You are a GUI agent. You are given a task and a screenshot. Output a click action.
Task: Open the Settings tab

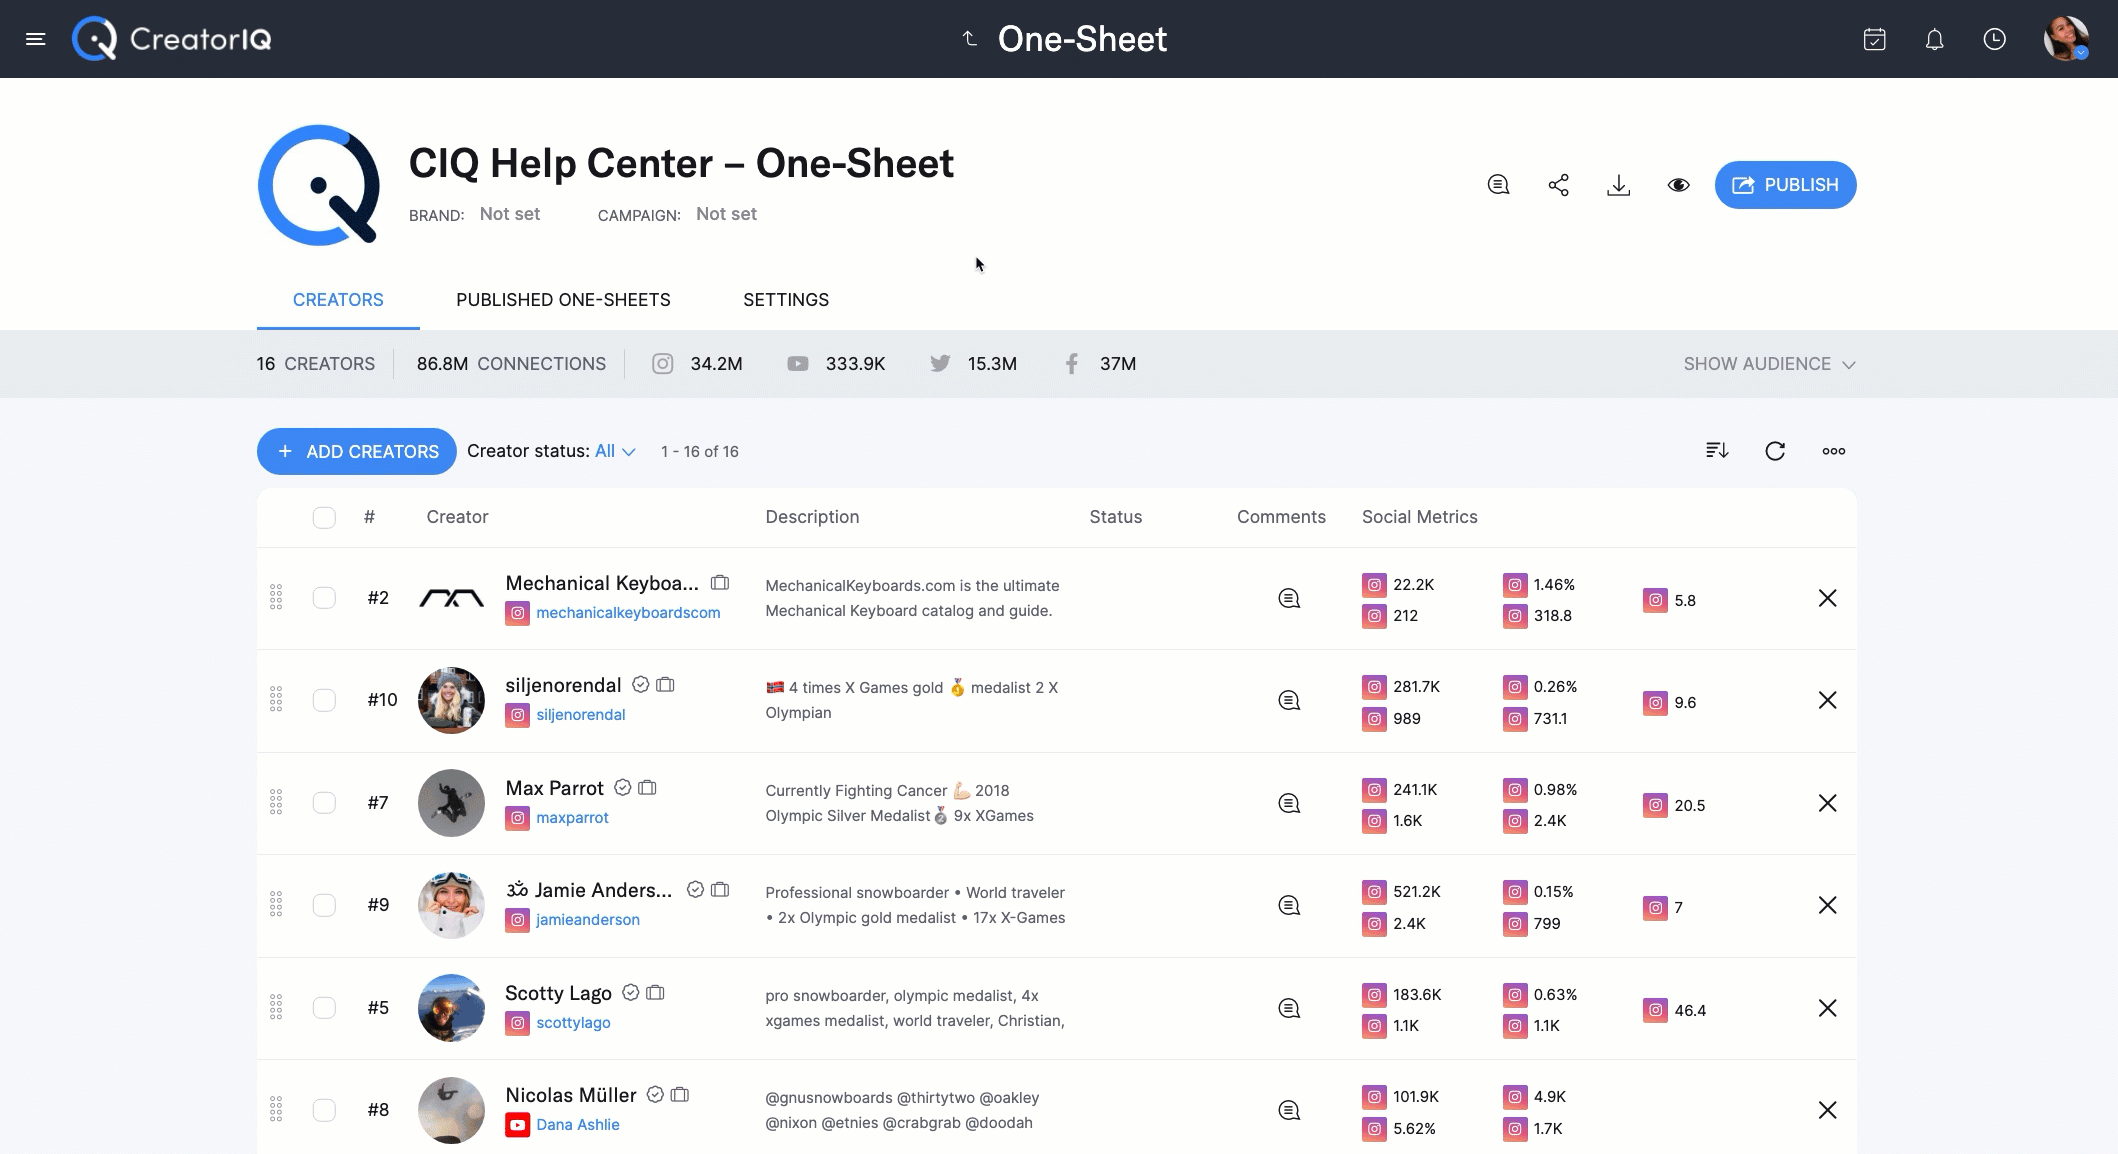[x=786, y=299]
